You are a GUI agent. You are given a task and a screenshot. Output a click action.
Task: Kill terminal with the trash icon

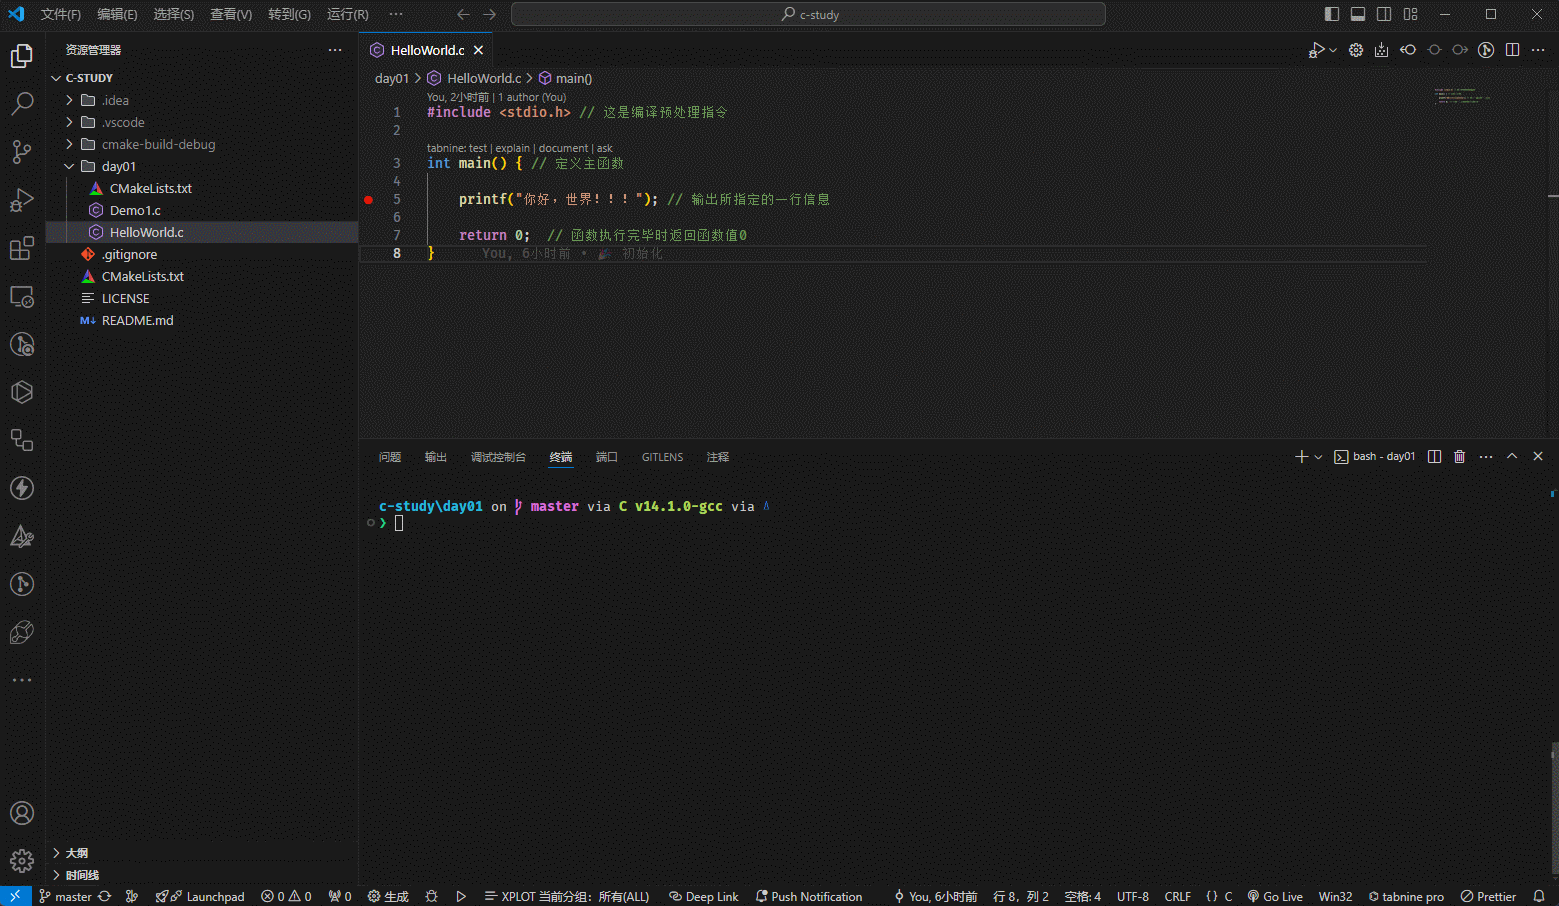coord(1459,457)
